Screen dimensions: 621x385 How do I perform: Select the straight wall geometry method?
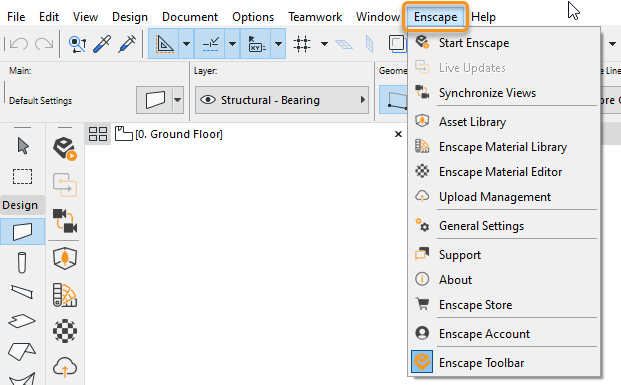tap(394, 100)
